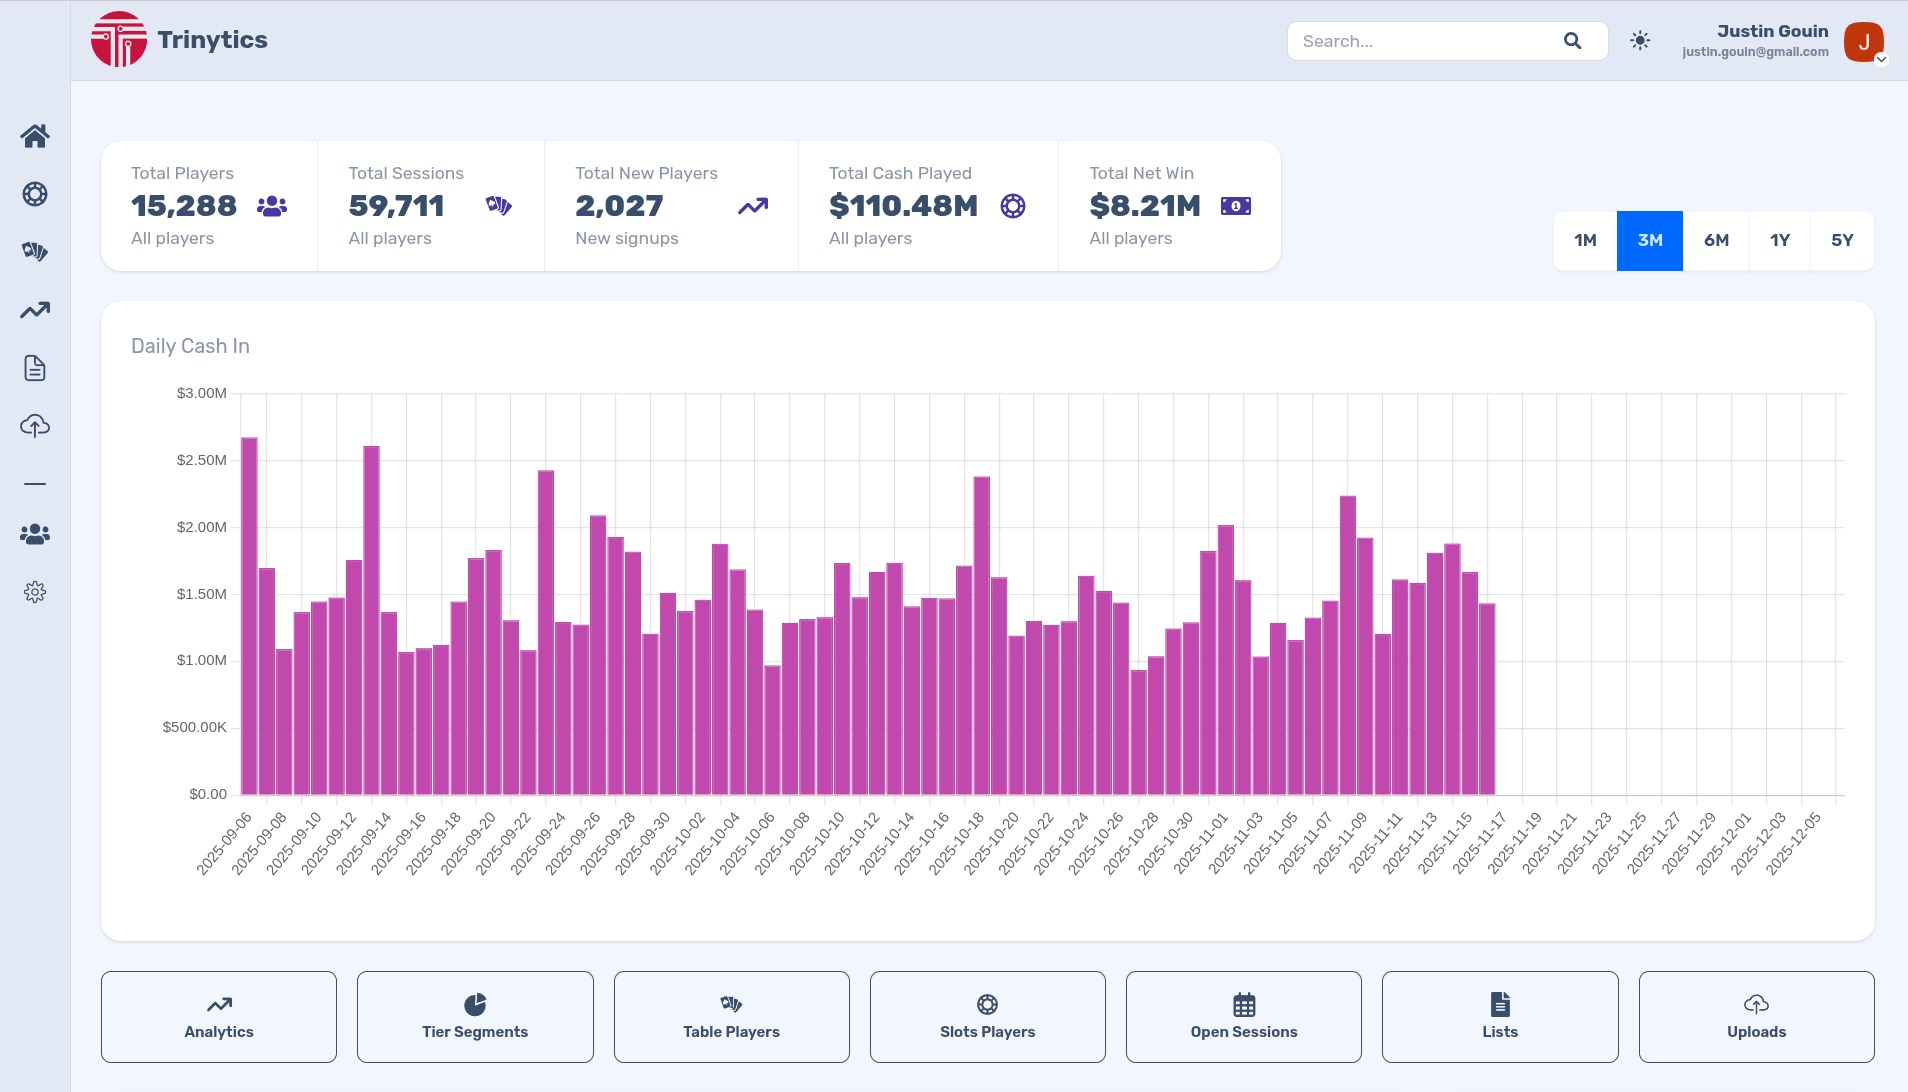Image resolution: width=1908 pixels, height=1092 pixels.
Task: Click the 2025-09-06 bar in chart
Action: pyautogui.click(x=249, y=616)
